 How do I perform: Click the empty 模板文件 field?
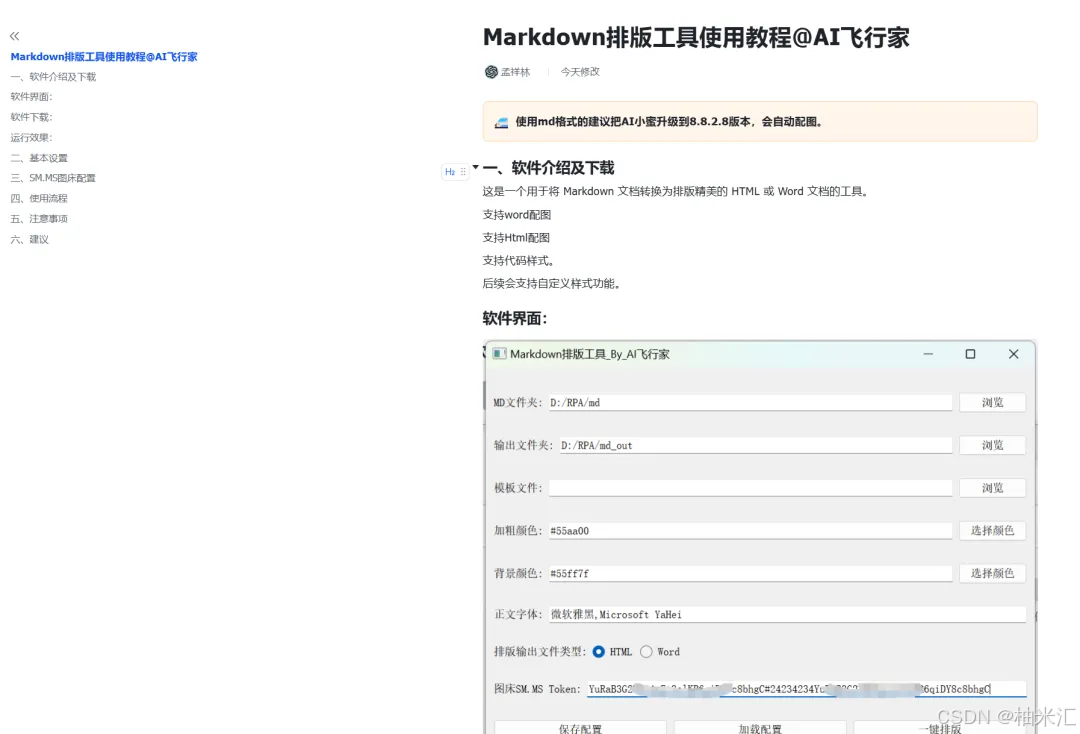[x=750, y=488]
